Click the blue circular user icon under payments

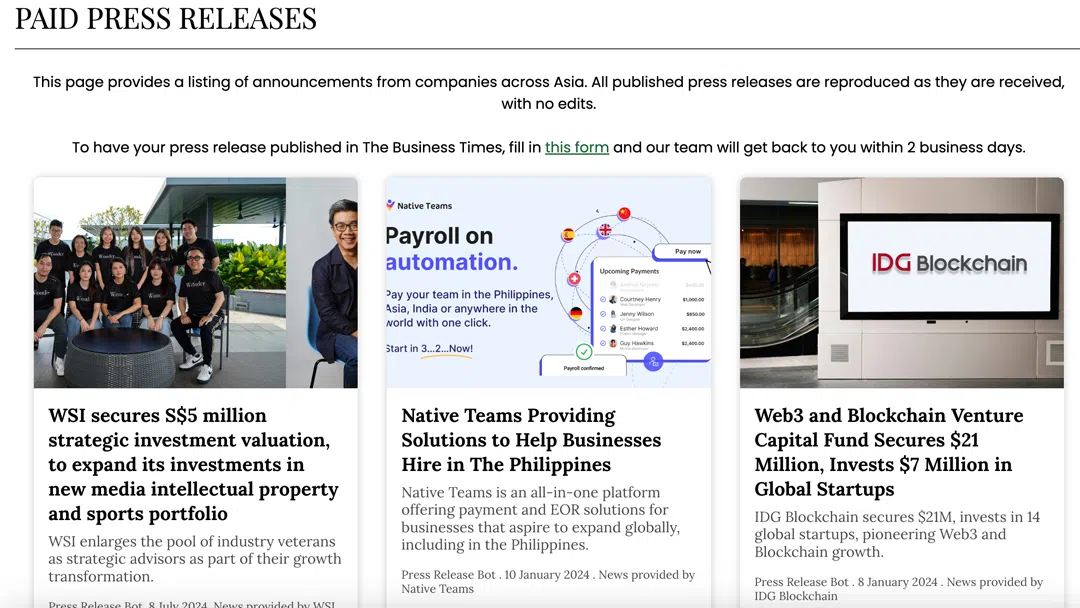click(x=654, y=361)
